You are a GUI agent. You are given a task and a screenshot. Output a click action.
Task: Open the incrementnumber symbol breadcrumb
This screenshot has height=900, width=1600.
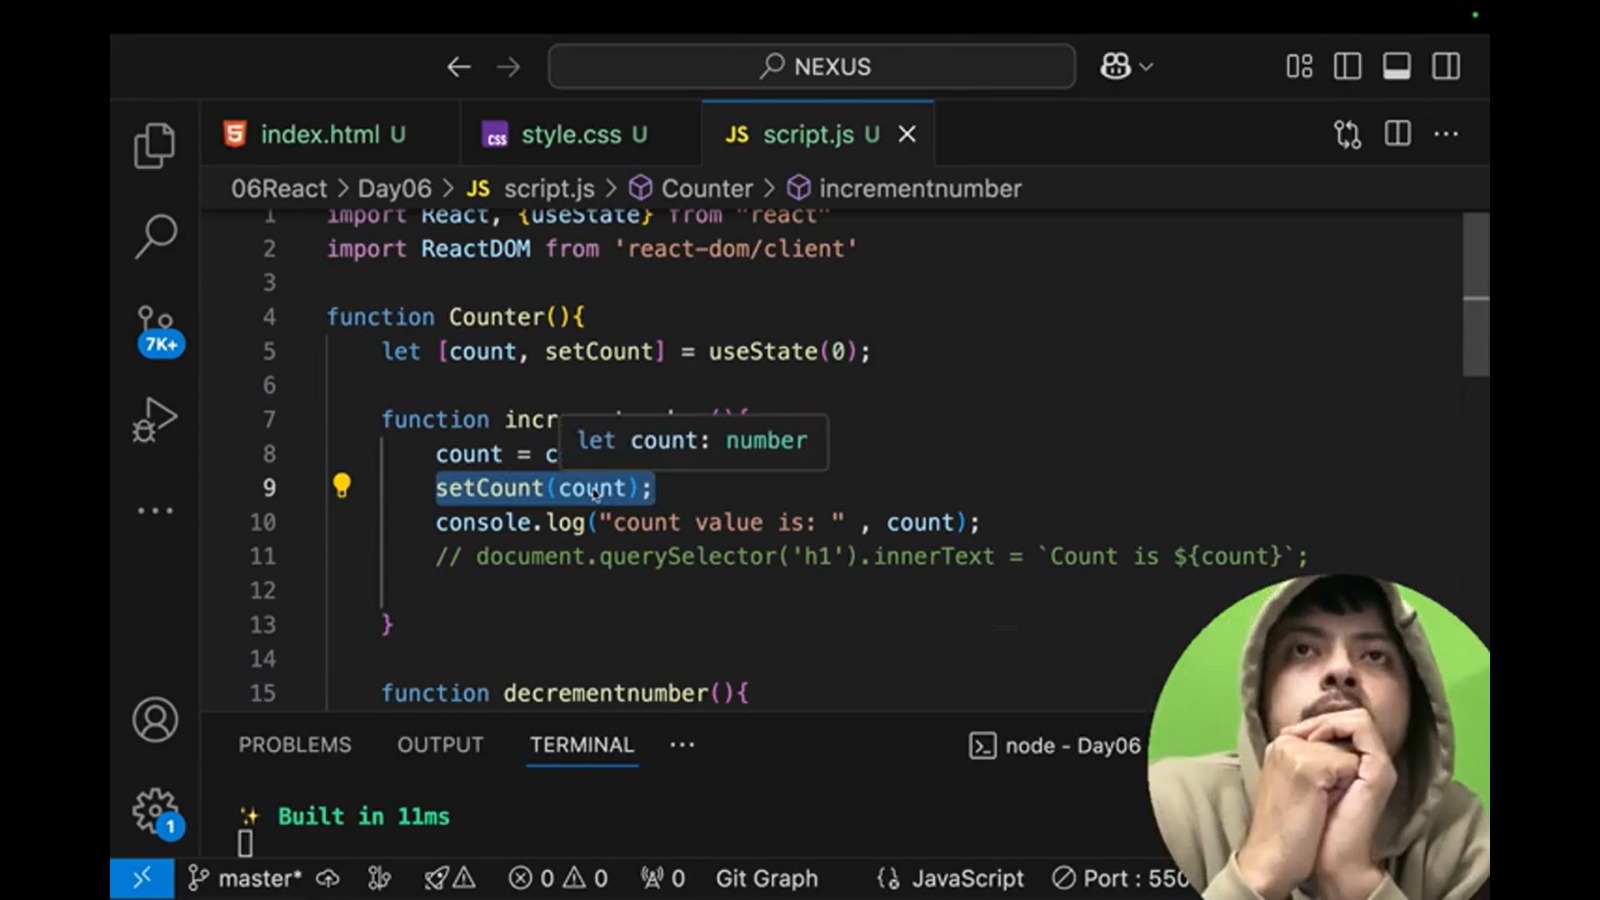coord(904,189)
